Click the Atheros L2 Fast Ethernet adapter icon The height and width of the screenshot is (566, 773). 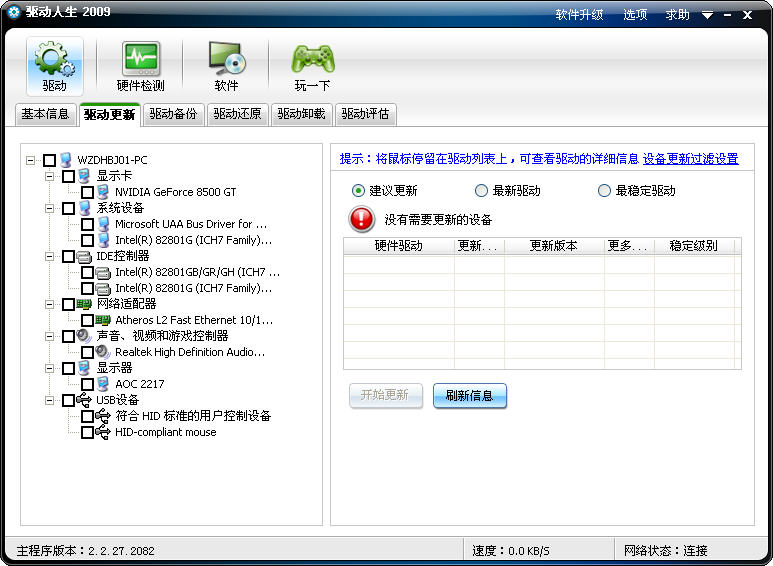tap(103, 320)
